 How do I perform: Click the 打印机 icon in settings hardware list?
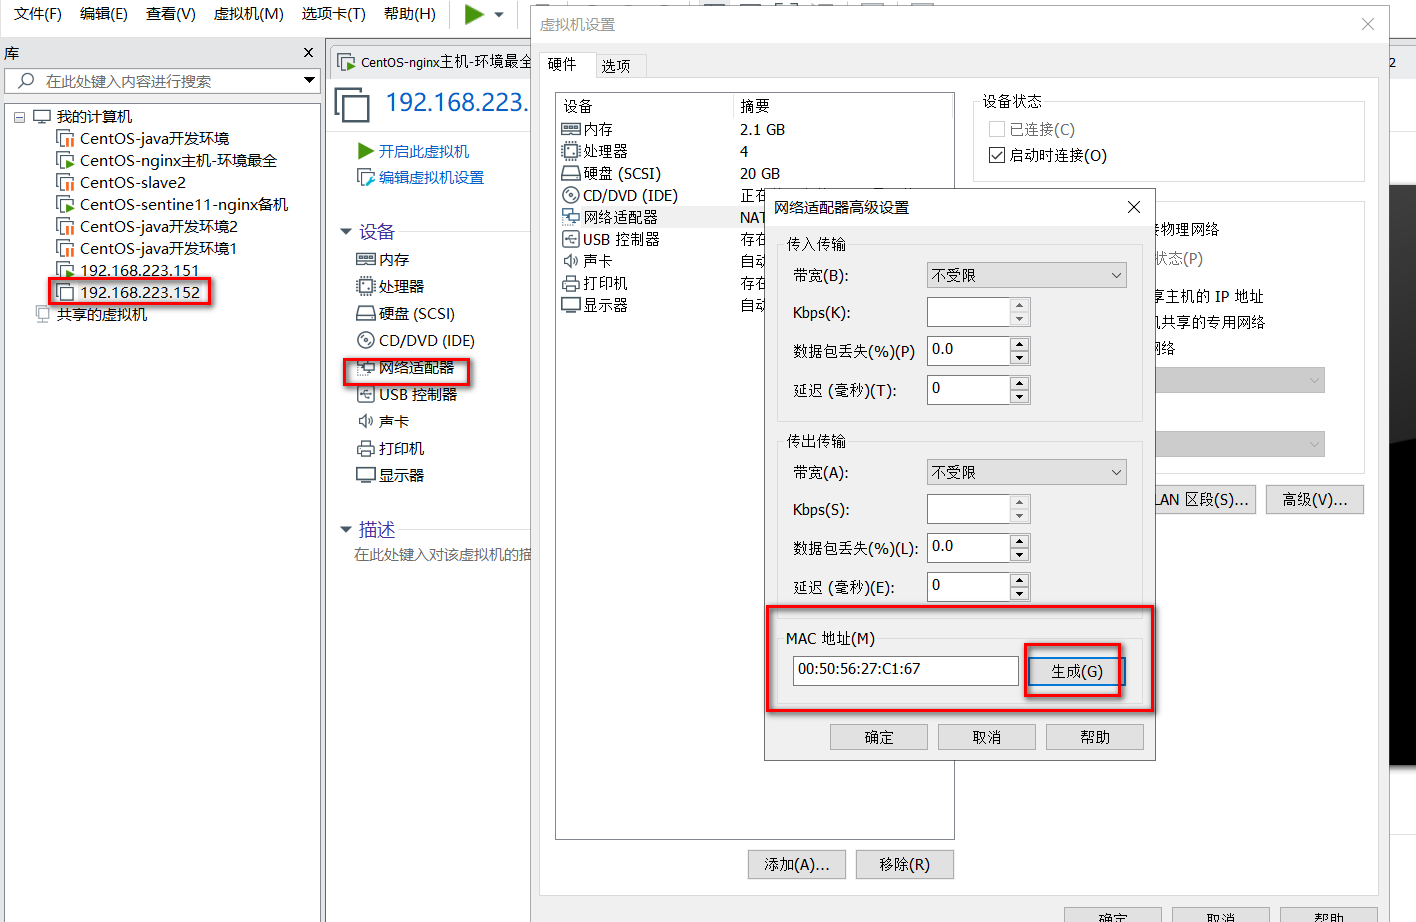(x=571, y=283)
